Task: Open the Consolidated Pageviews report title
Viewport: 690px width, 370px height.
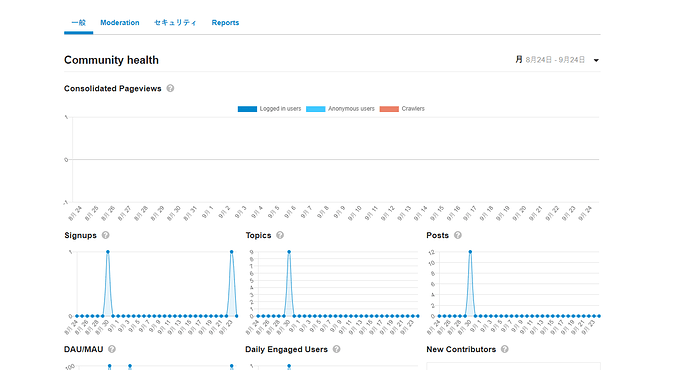Action: click(113, 88)
